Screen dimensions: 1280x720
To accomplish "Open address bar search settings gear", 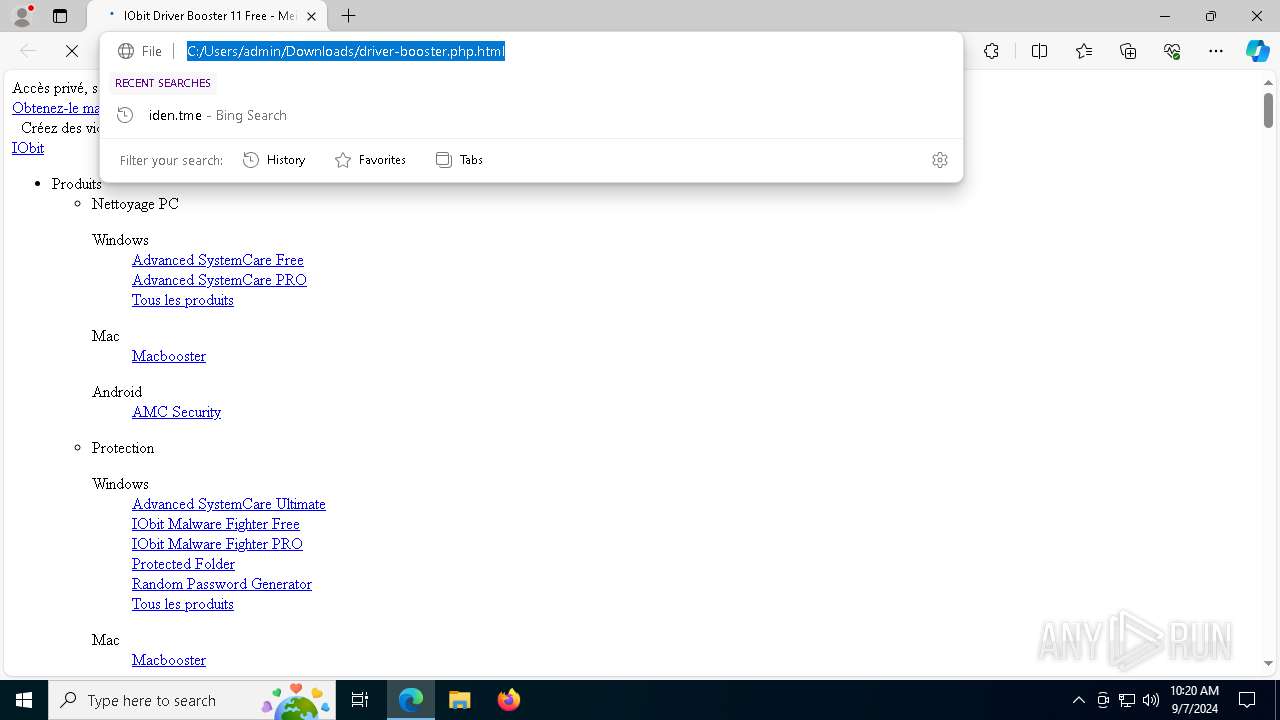I will coord(940,160).
